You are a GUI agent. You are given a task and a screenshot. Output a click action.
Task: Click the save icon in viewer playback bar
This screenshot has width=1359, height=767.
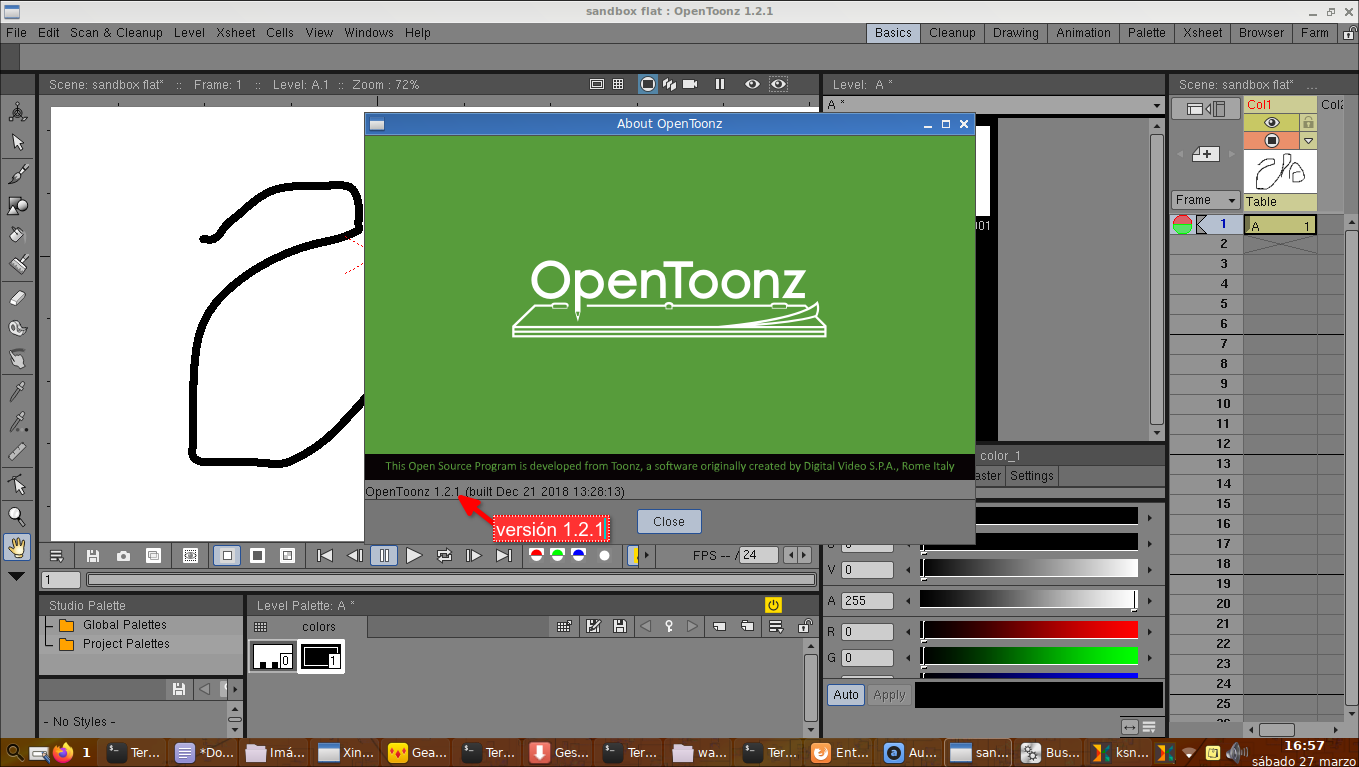[93, 555]
